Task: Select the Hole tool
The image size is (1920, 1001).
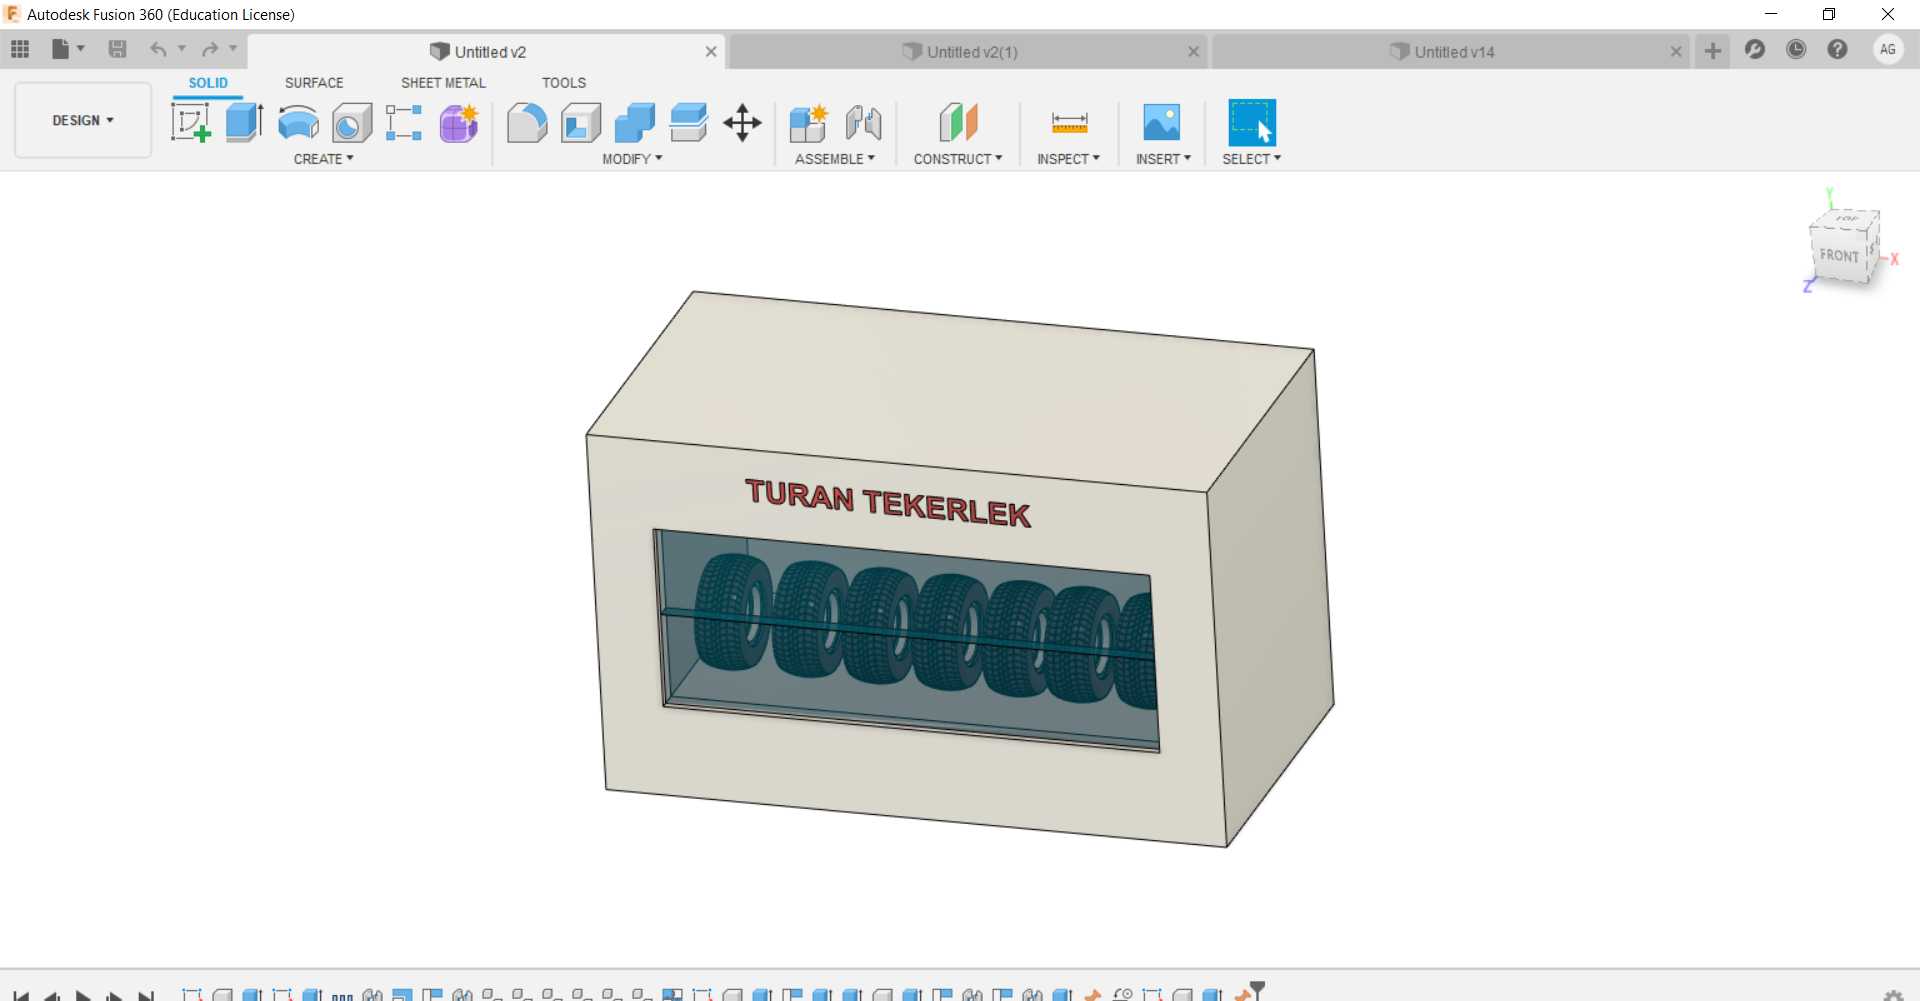Action: point(352,123)
